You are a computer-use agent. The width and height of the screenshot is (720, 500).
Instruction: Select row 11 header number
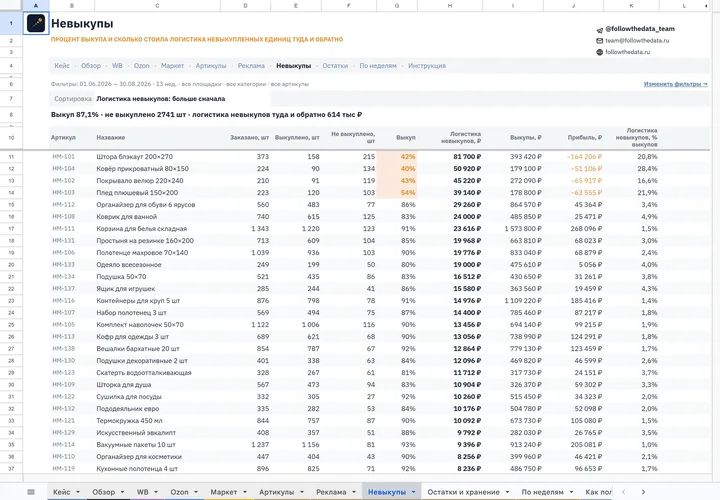click(x=11, y=157)
